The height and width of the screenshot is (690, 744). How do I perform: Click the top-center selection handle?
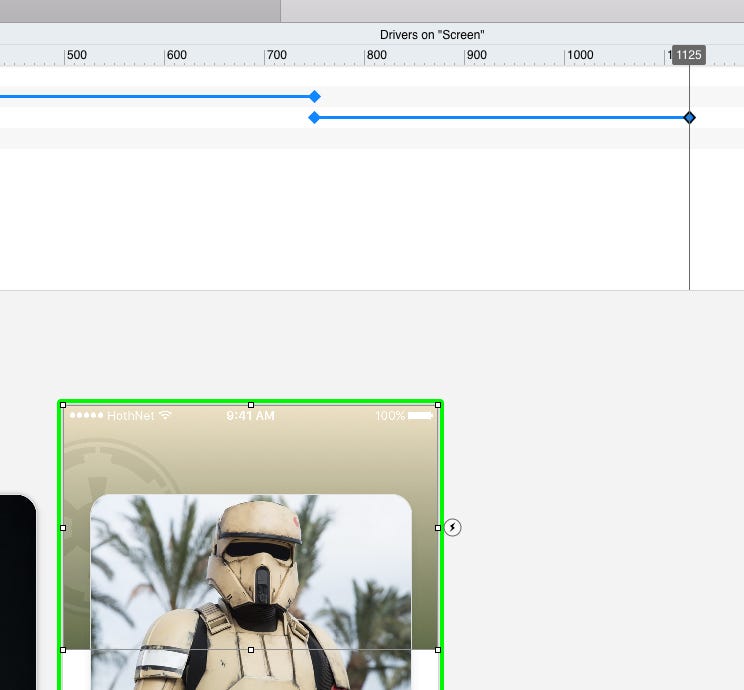click(251, 405)
